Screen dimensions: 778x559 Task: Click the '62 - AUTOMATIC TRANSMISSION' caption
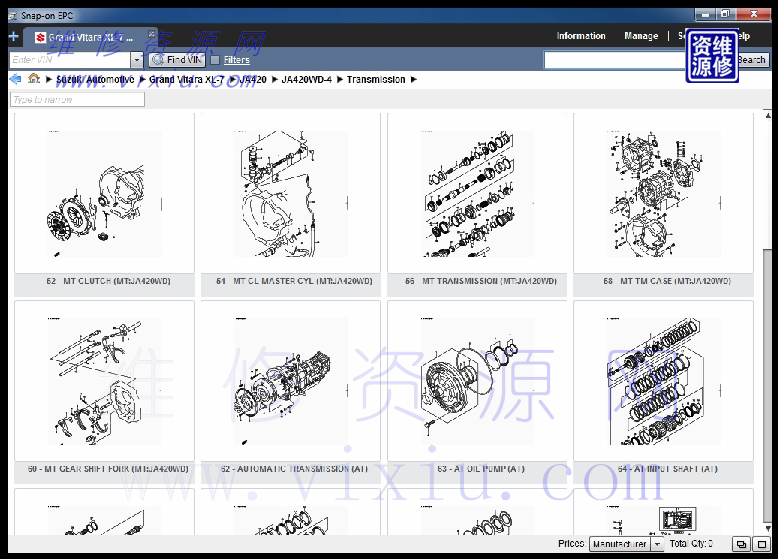(294, 469)
